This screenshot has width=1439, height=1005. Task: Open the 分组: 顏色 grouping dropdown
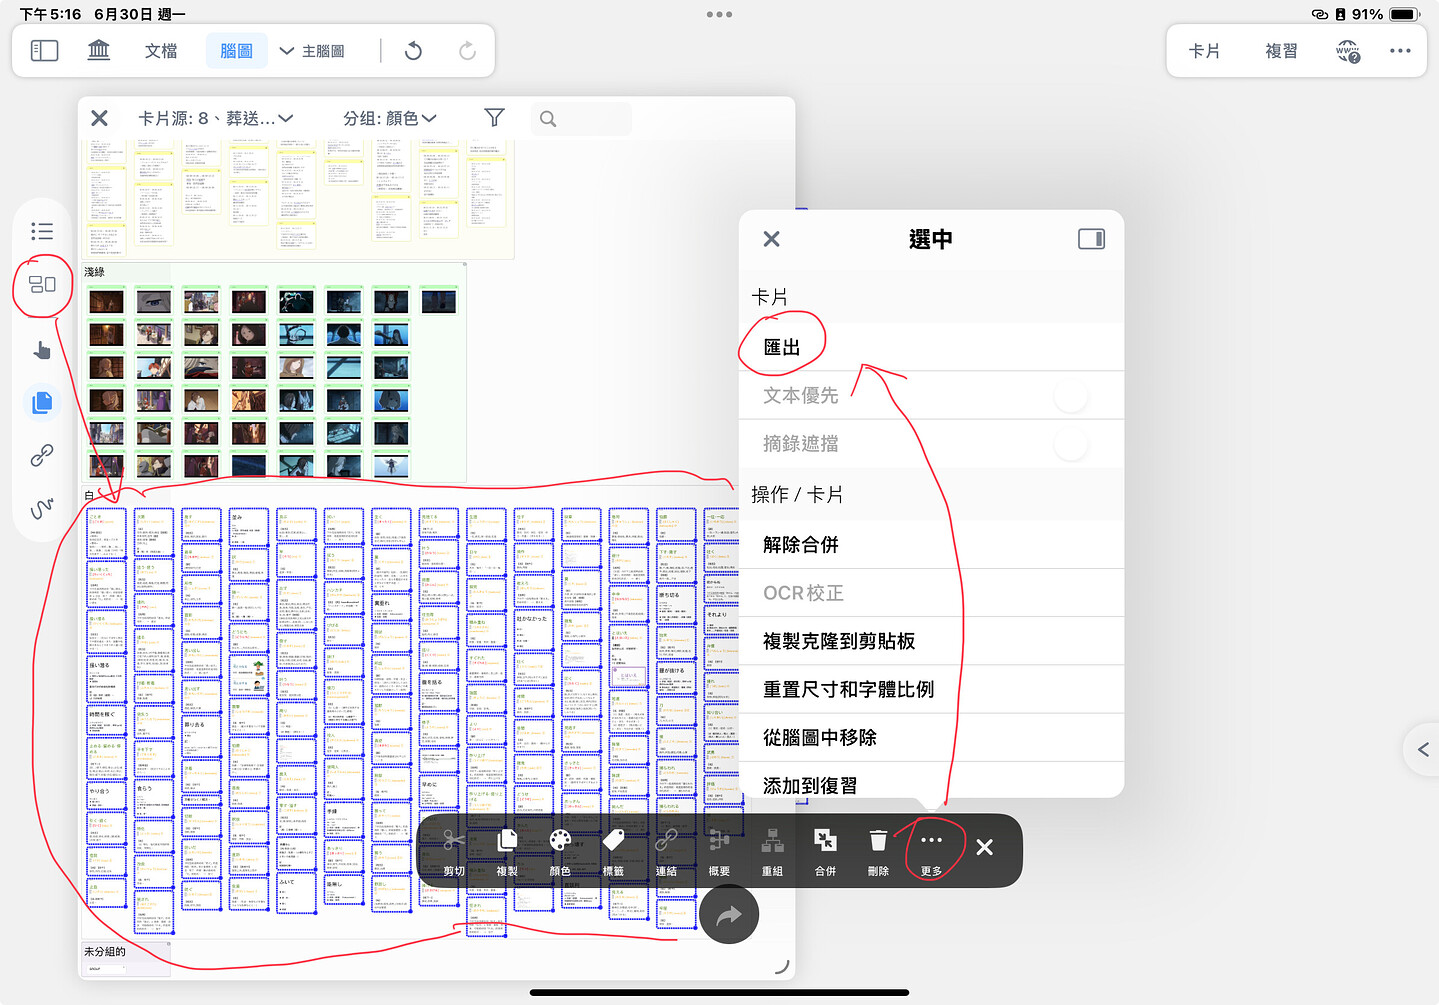390,118
